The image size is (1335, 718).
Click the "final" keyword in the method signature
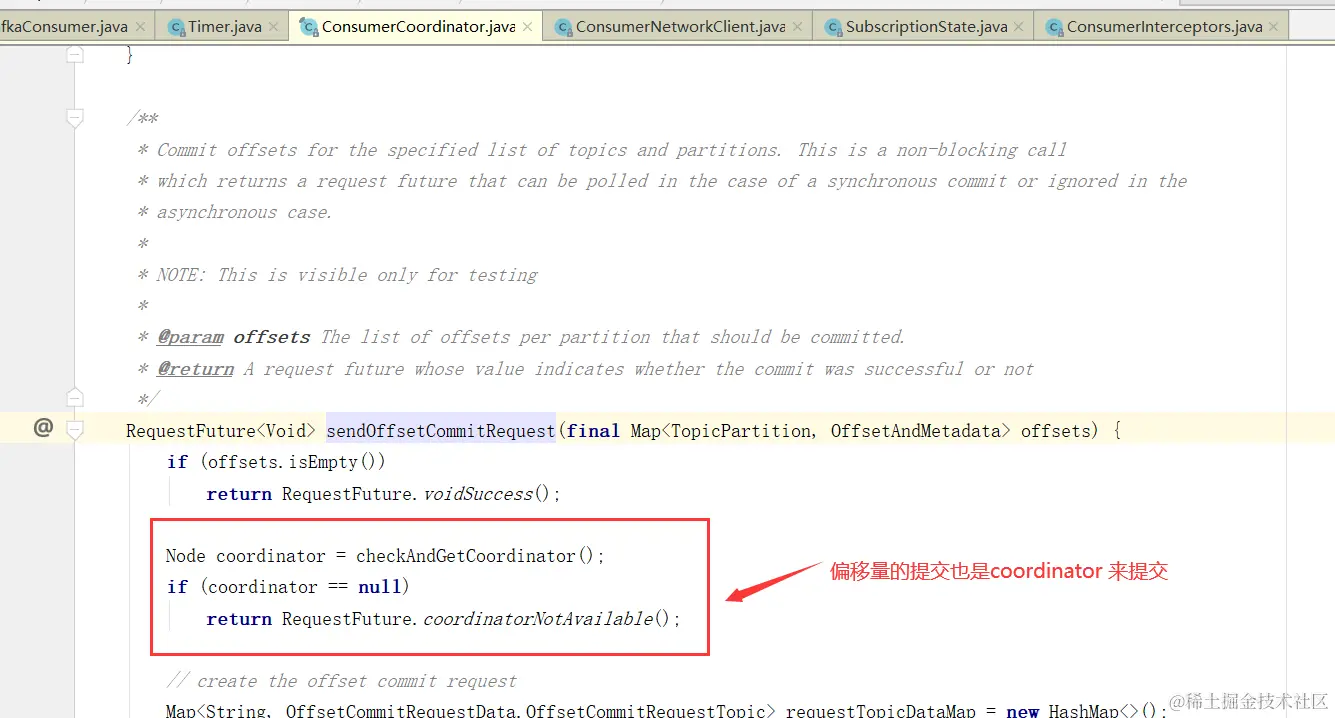[593, 431]
